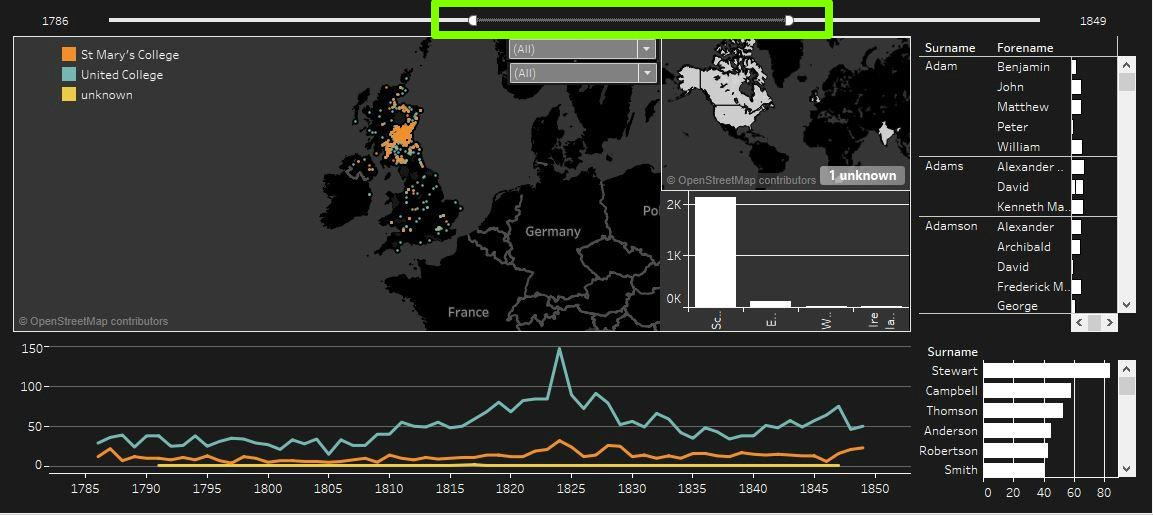Select the United College teal swatch
1153x515 pixels.
(x=68, y=74)
